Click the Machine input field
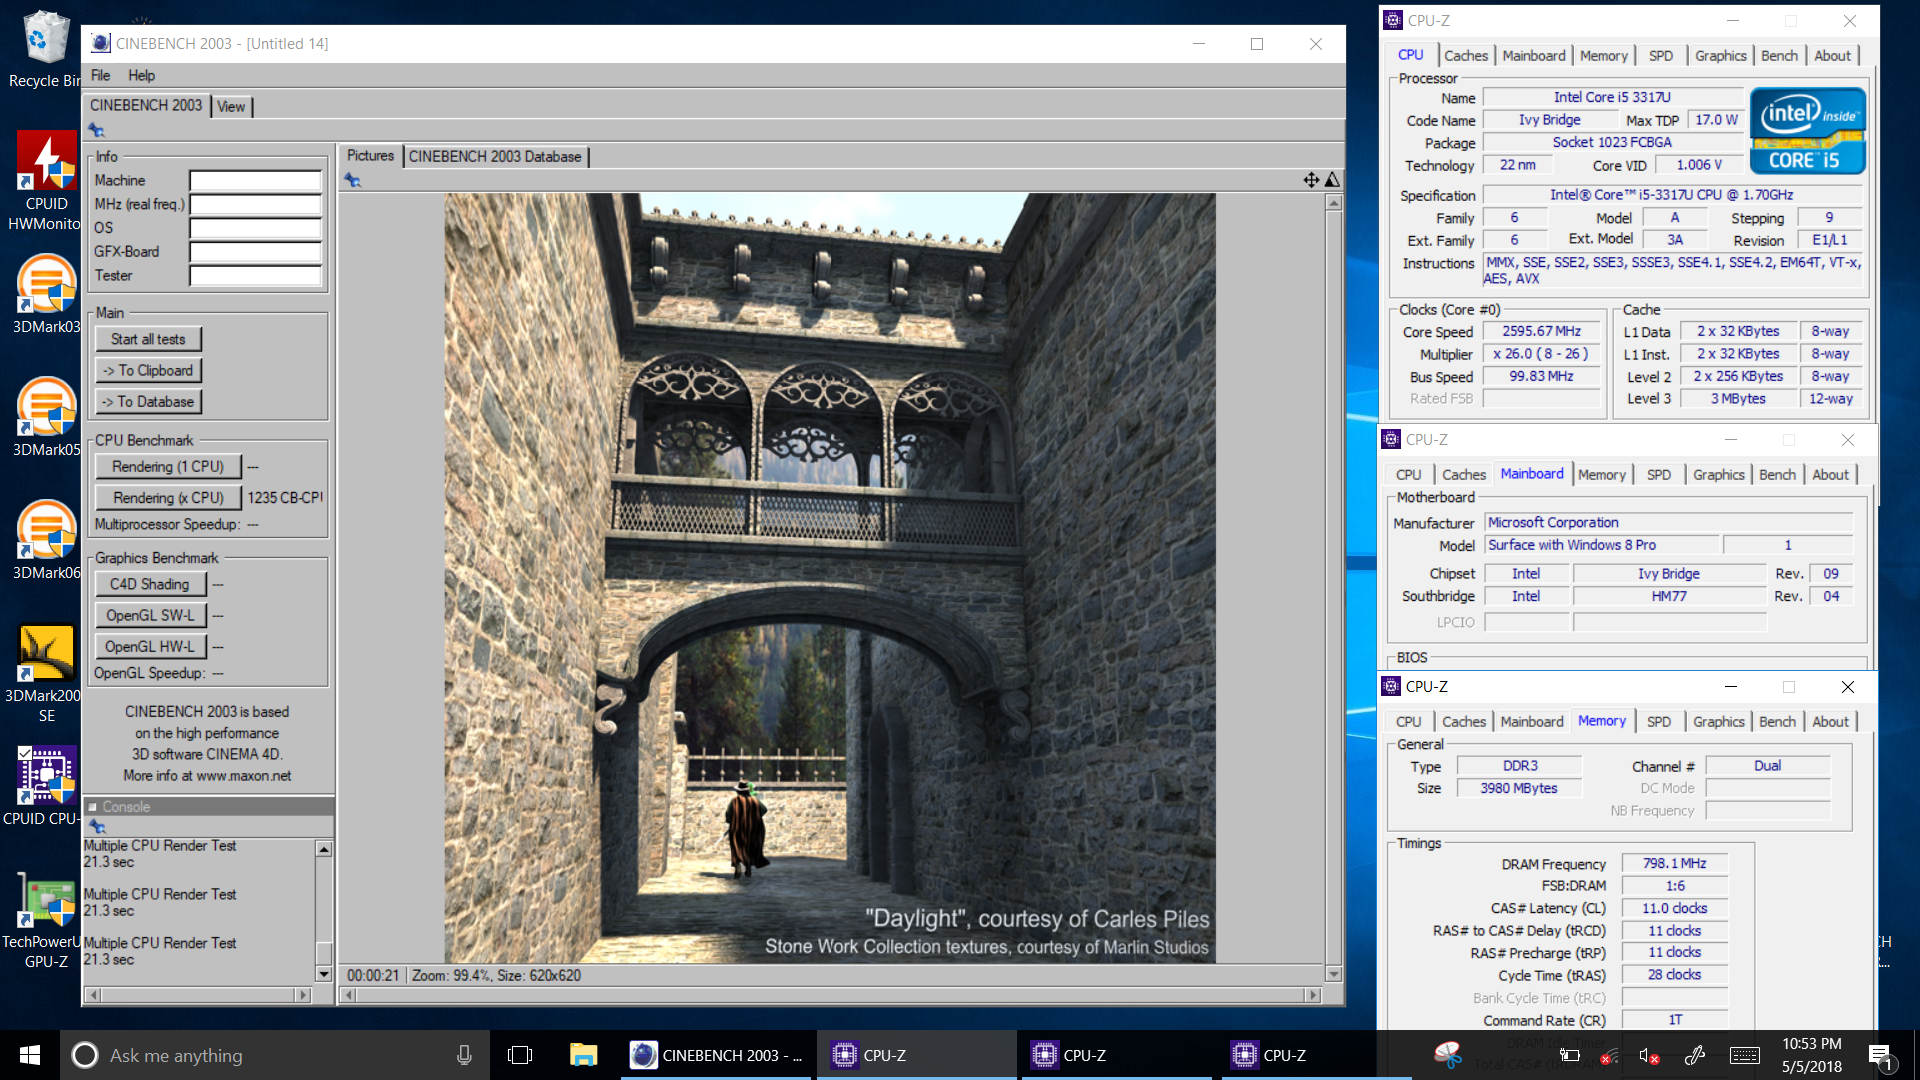Screen dimensions: 1920x1080 coord(256,181)
